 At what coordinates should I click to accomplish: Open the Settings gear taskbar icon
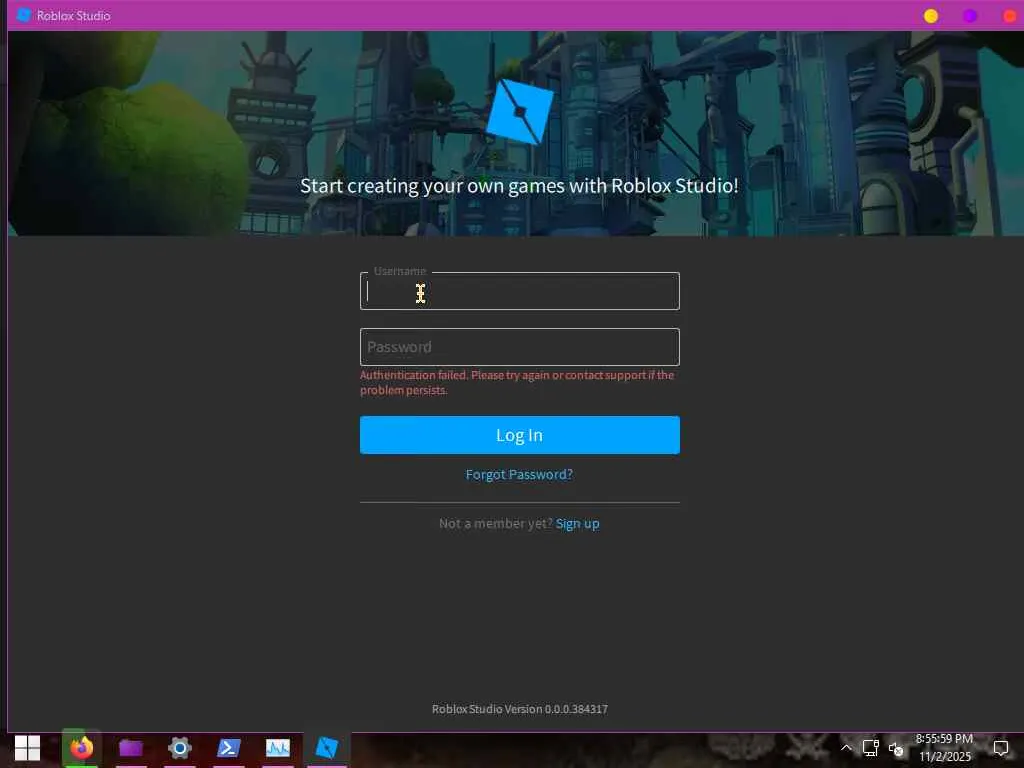[x=180, y=748]
